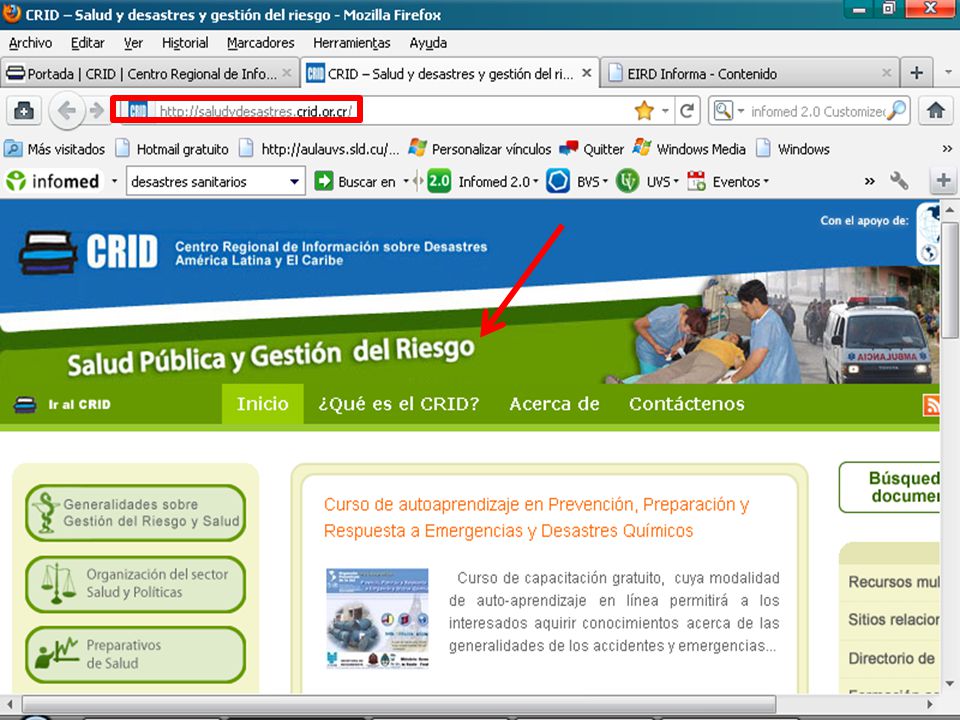The image size is (960, 720).
Task: Open the Eventos calendar icon
Action: pyautogui.click(x=697, y=181)
